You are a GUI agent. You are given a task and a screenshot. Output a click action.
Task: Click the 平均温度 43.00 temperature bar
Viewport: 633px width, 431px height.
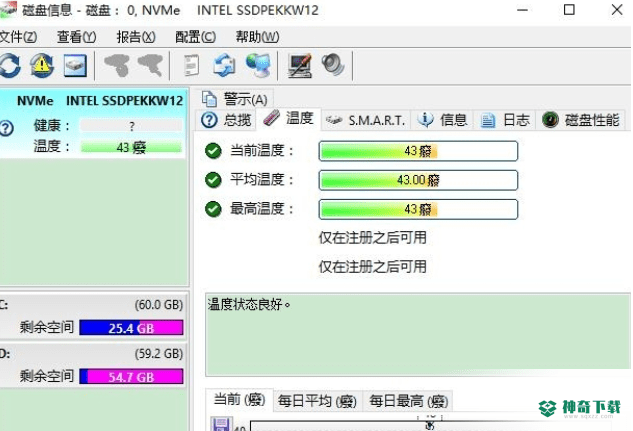pos(418,180)
